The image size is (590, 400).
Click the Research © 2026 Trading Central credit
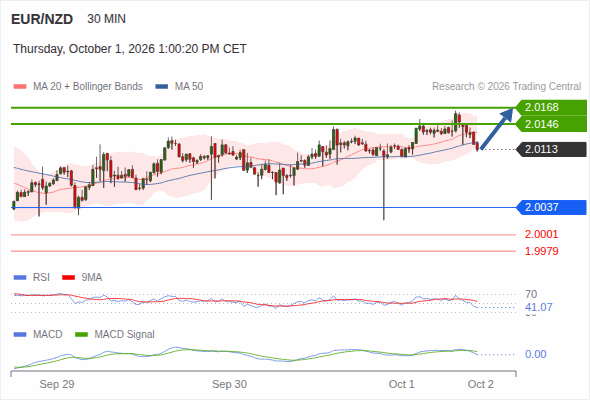click(x=506, y=87)
